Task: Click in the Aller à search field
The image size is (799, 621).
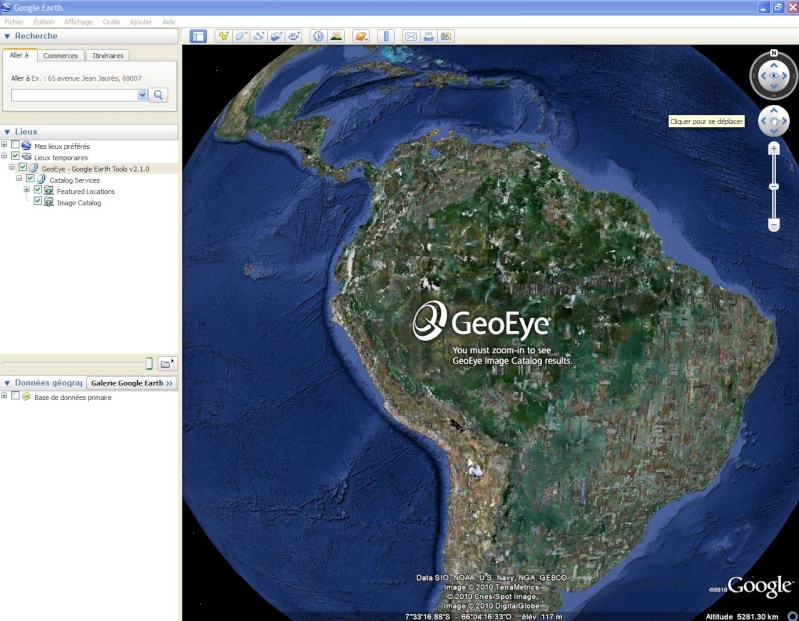Action: coord(74,95)
